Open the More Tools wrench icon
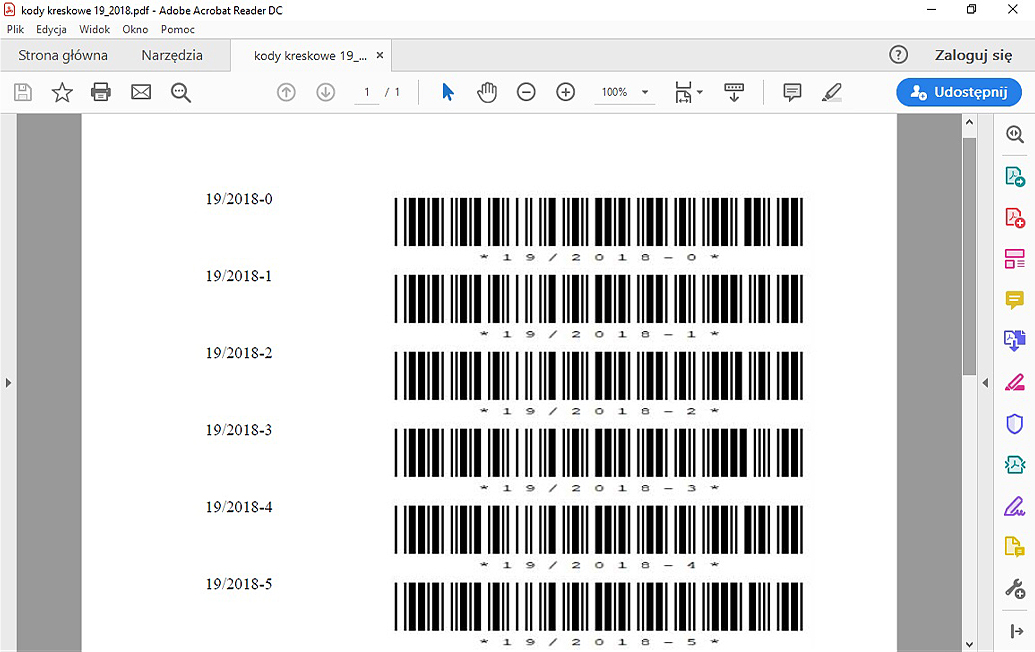The height and width of the screenshot is (652, 1035). coord(1015,589)
